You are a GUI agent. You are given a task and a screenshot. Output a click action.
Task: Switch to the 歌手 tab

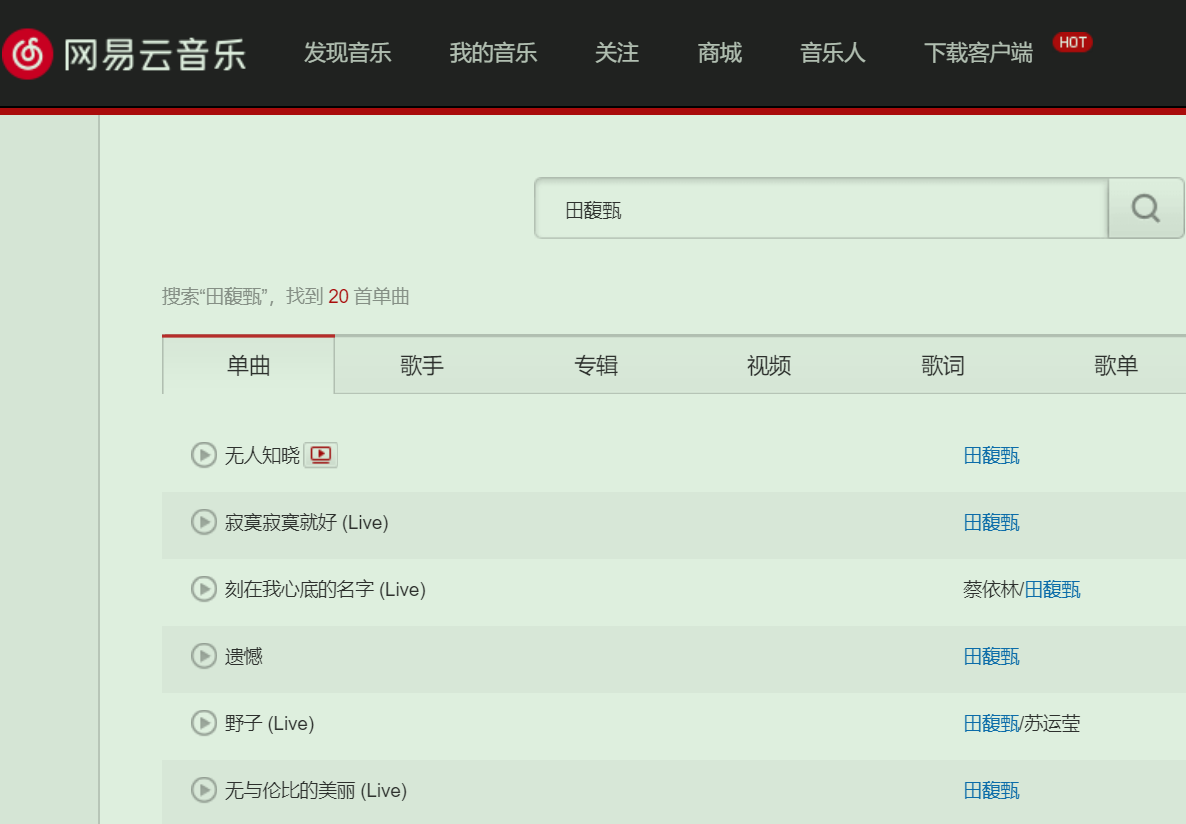[422, 366]
